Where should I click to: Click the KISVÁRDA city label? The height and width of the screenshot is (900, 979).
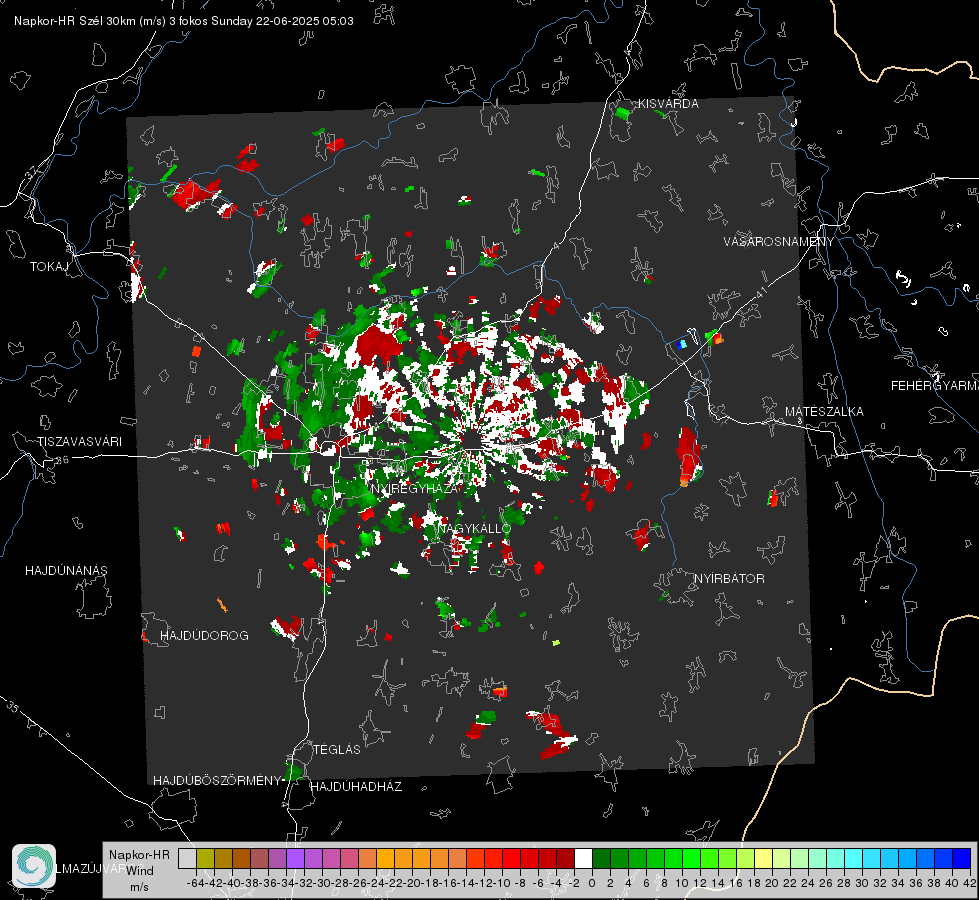coord(668,104)
